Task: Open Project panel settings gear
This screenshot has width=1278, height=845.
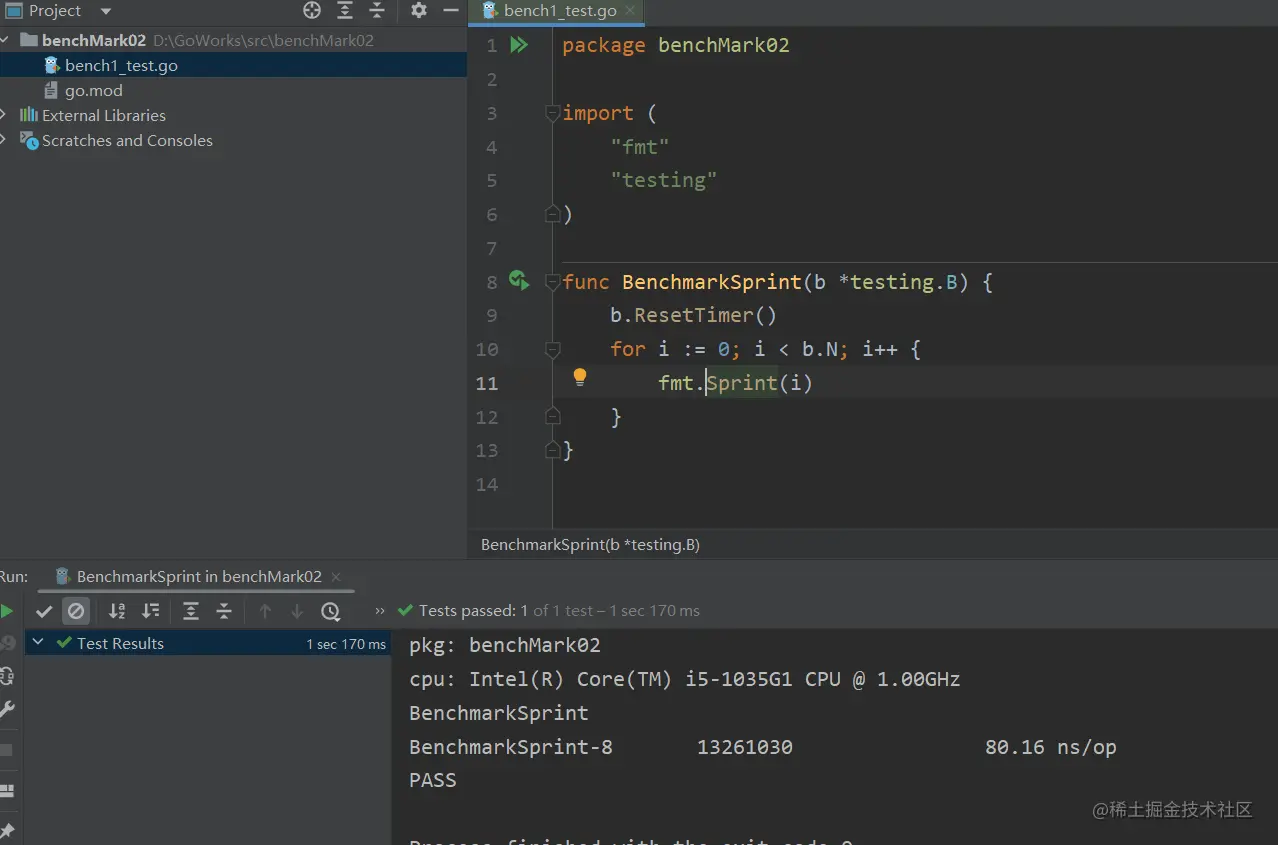Action: click(419, 11)
